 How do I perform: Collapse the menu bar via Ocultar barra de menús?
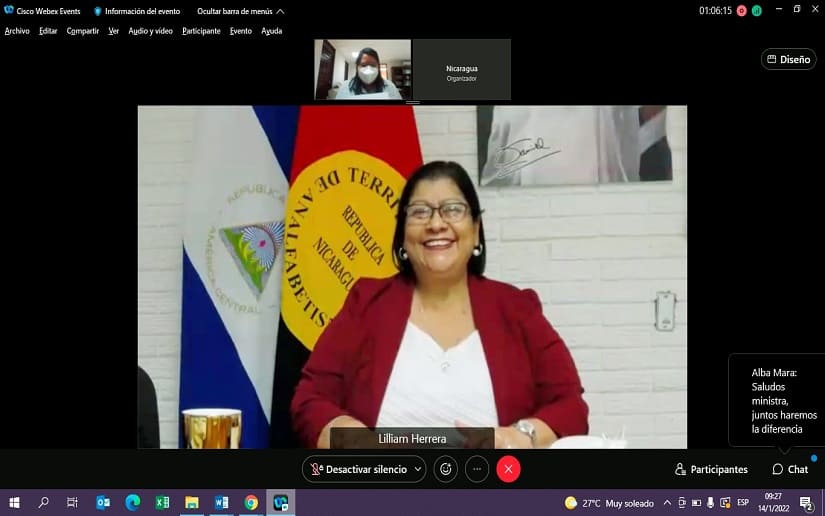pos(241,11)
